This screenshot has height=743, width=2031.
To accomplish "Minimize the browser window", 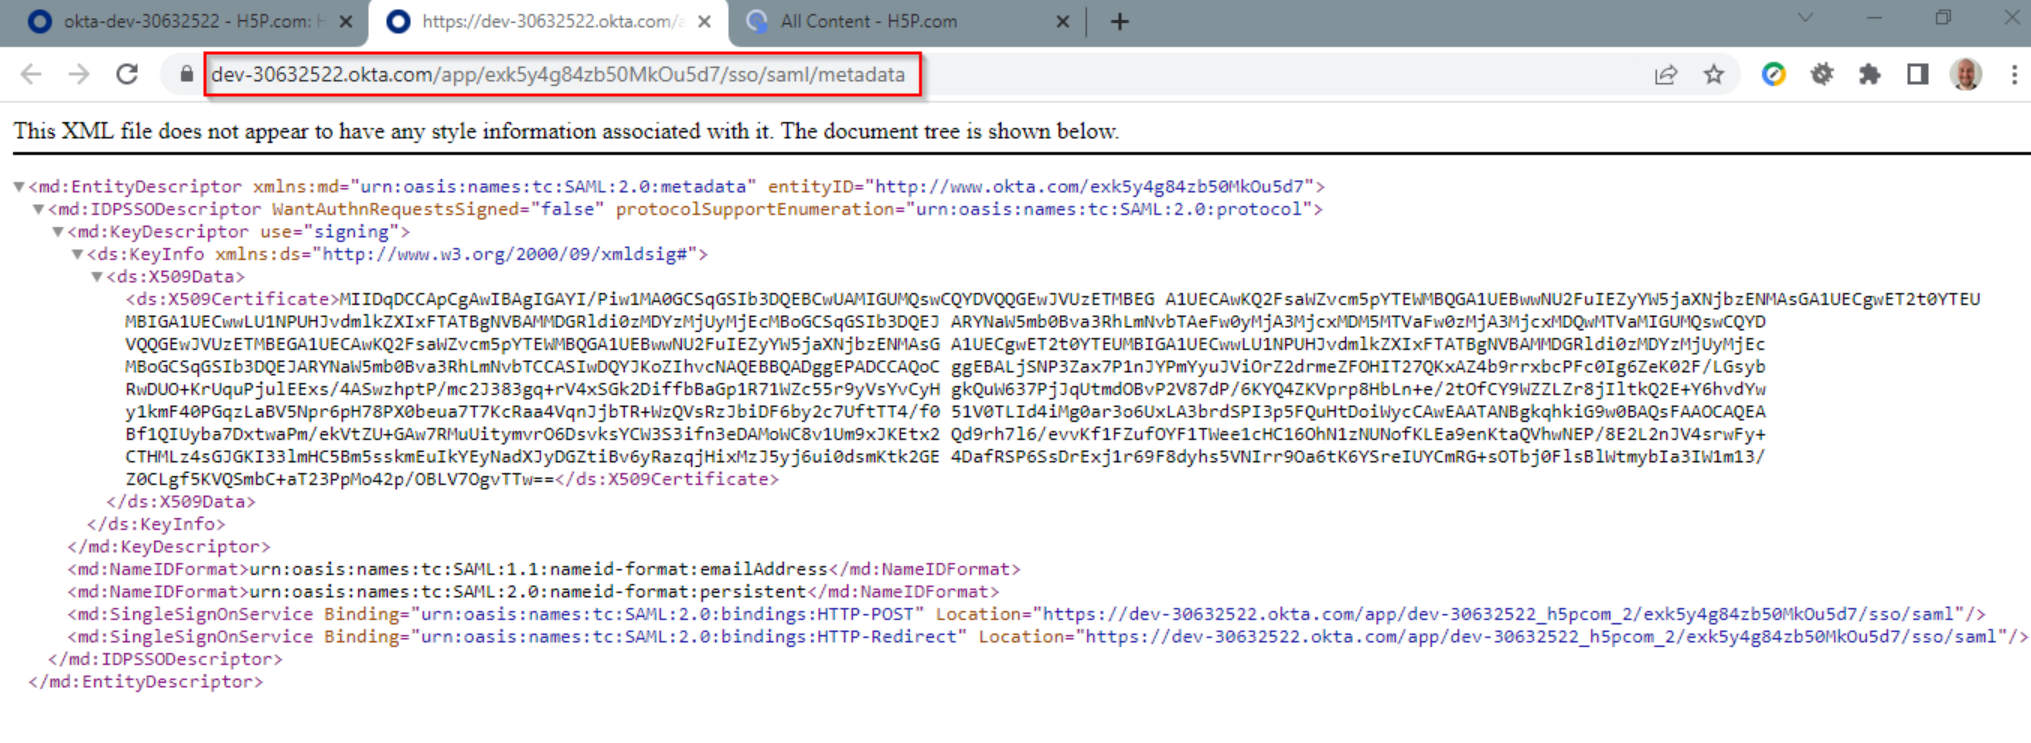I will point(1874,17).
